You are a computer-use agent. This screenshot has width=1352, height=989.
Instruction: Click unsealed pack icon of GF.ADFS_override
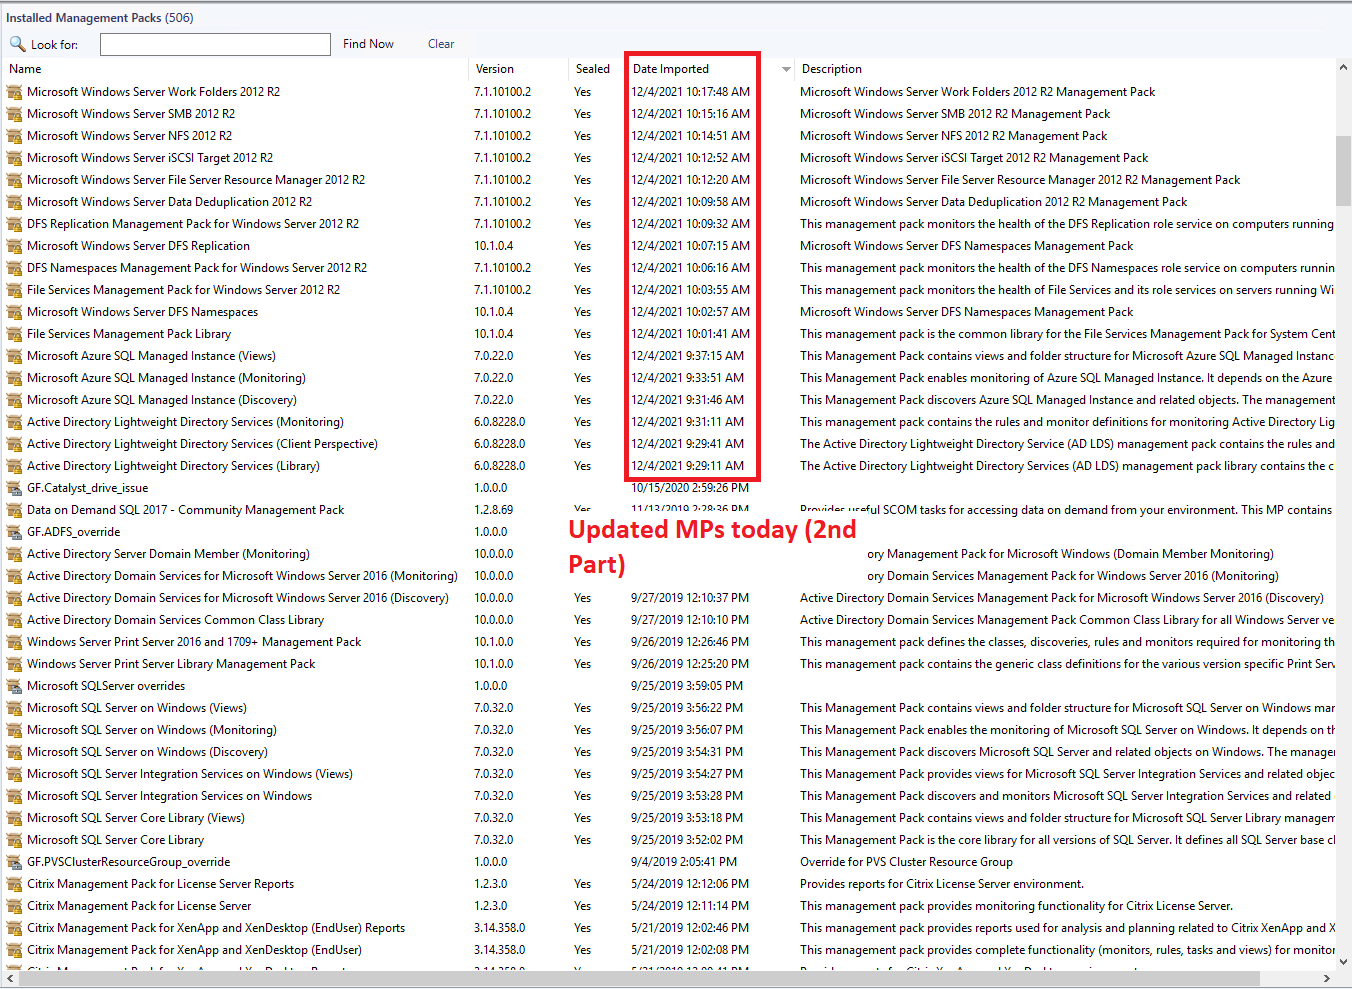click(x=14, y=532)
